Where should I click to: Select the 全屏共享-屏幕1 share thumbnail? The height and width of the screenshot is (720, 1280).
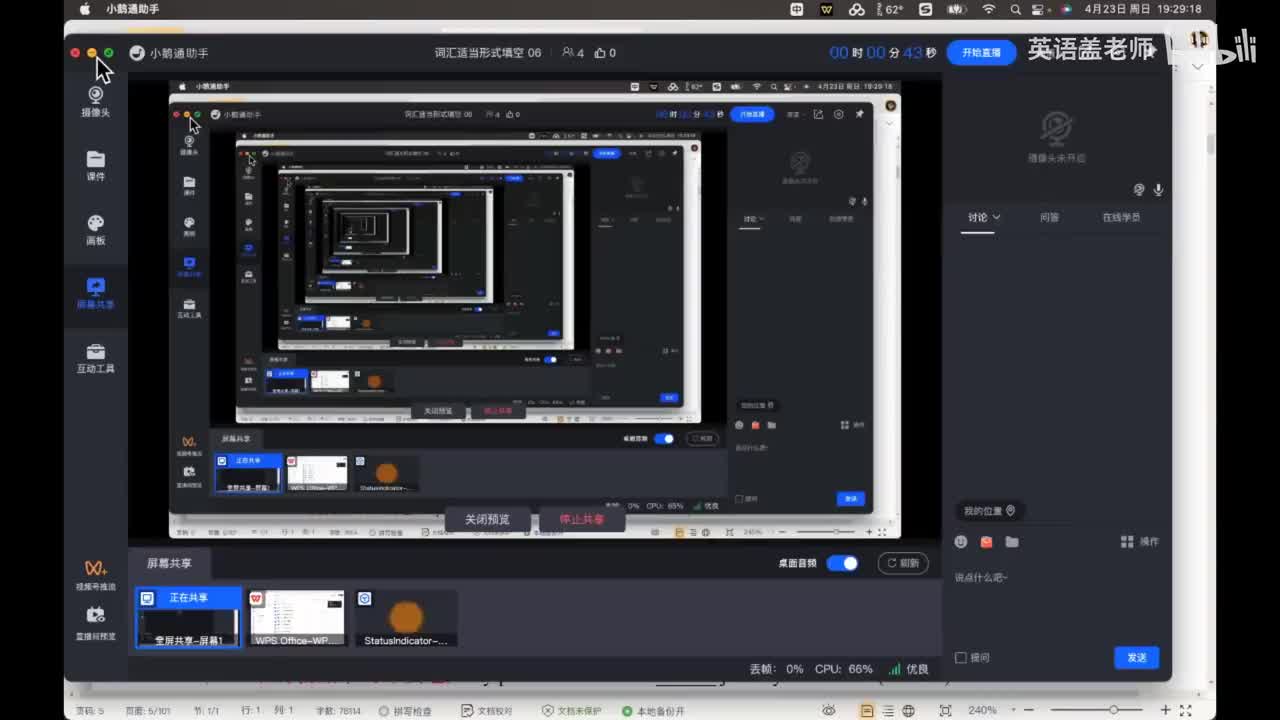pos(188,618)
